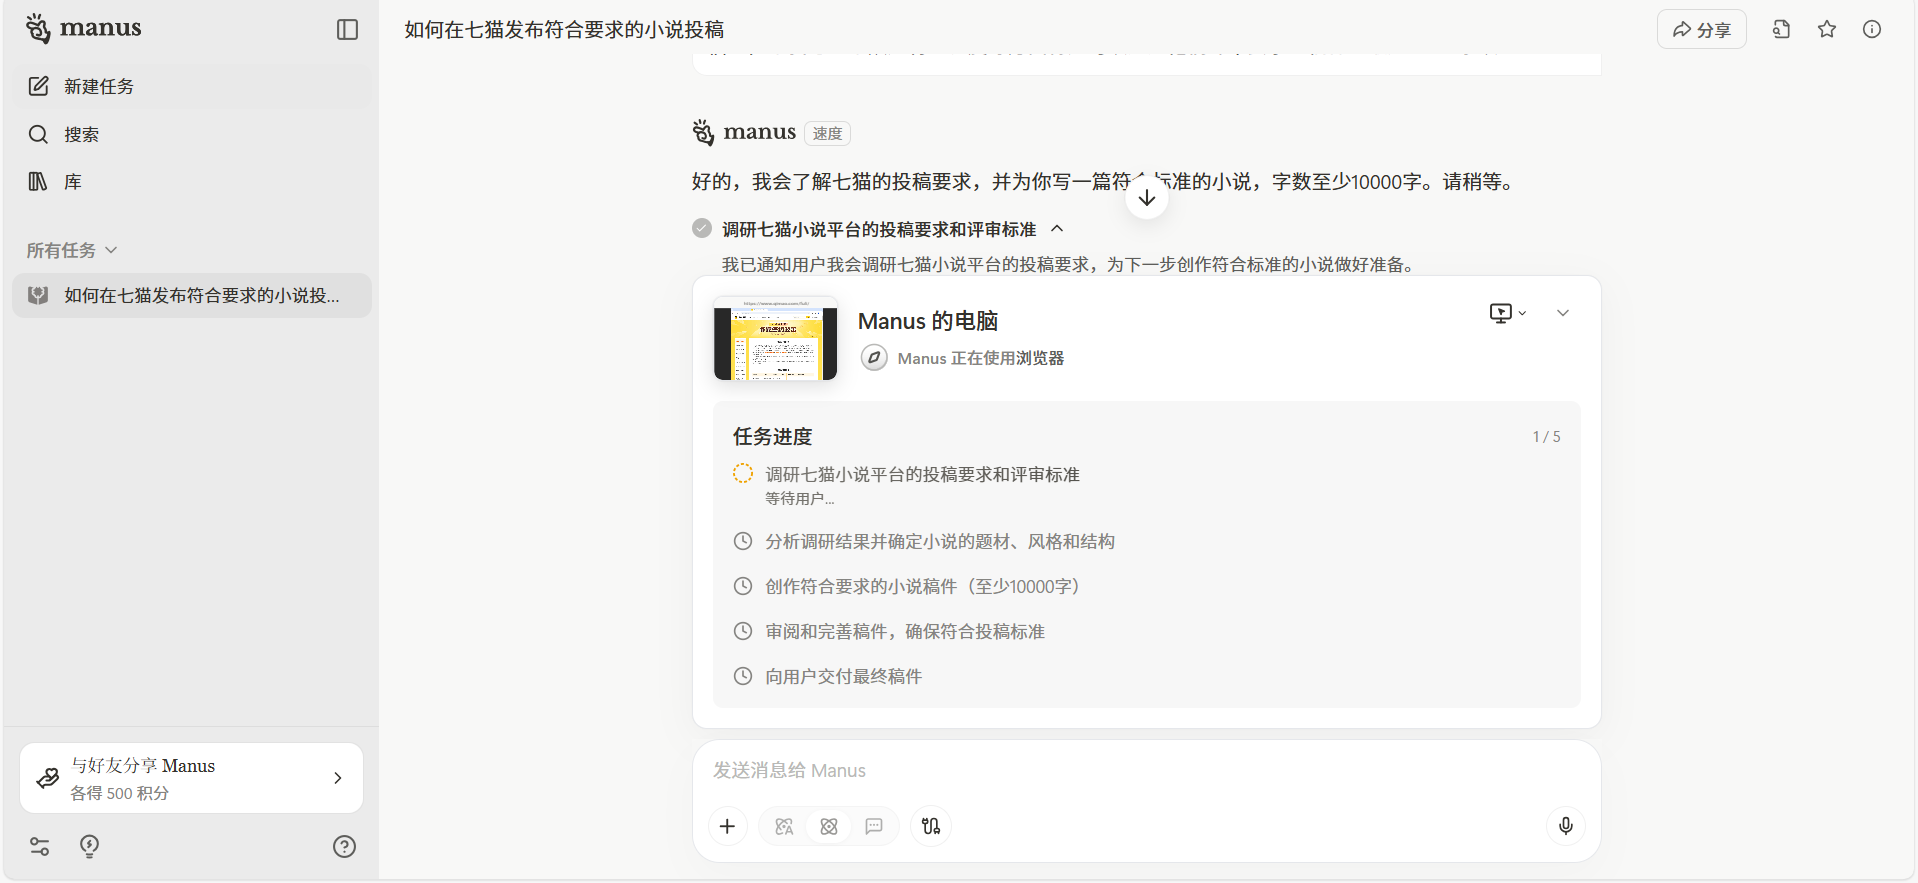Collapse the 调研七猫小说平台 step section
Screen dimensions: 1918x883
[x=1057, y=229]
